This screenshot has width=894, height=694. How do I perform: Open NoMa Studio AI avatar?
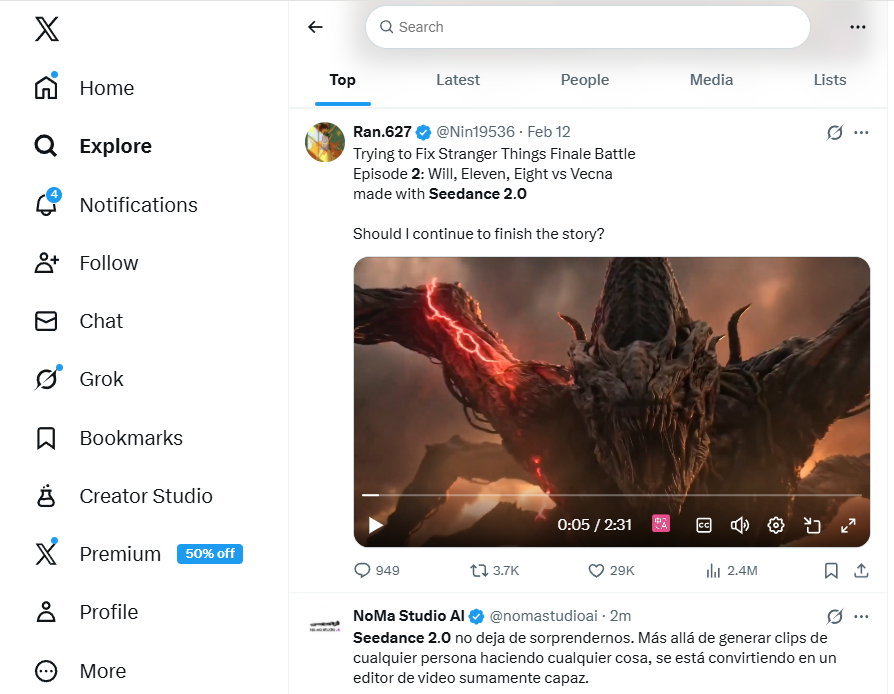(x=325, y=626)
